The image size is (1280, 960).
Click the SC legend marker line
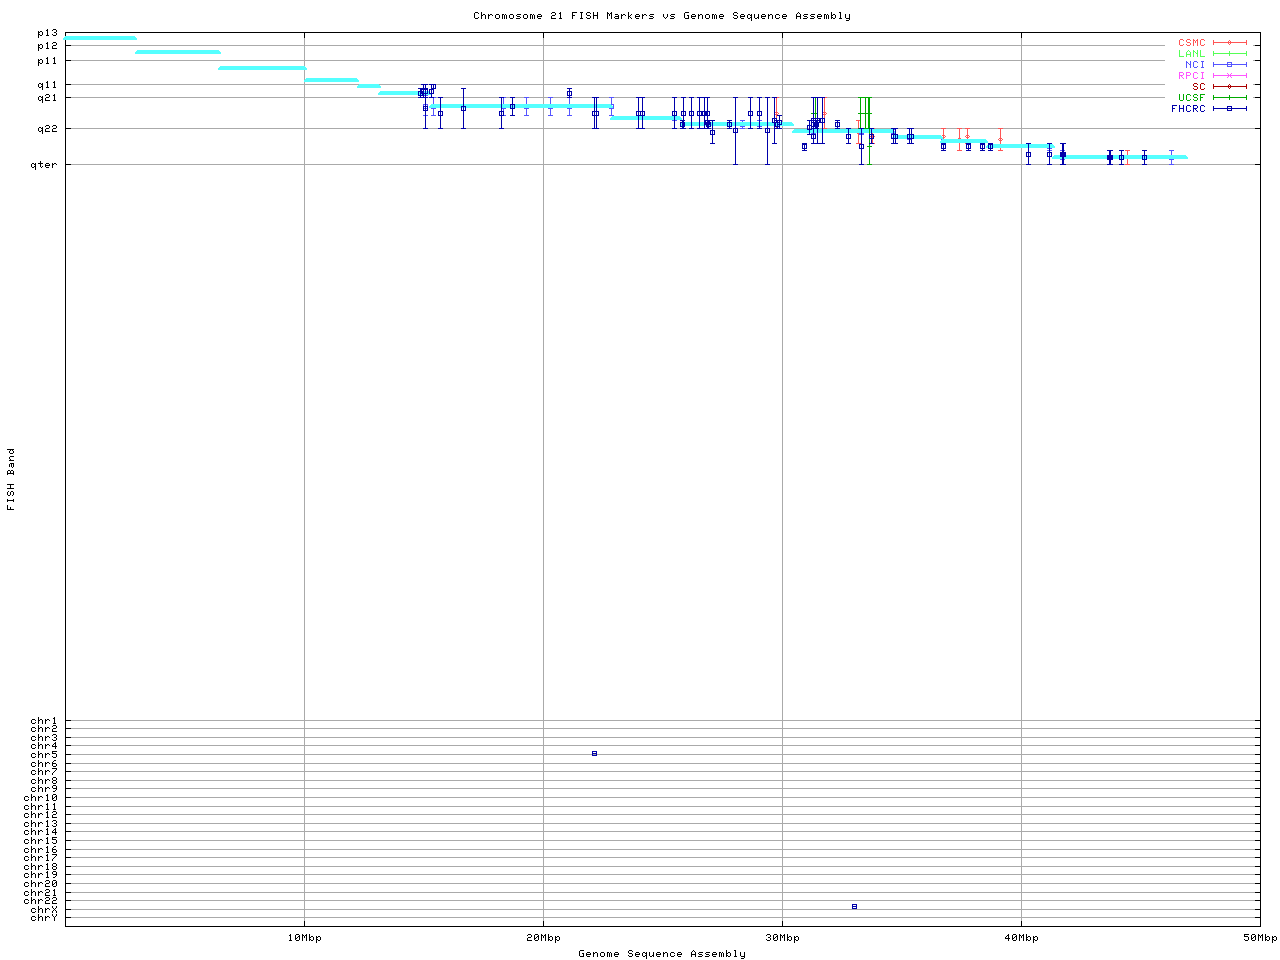tap(1229, 87)
